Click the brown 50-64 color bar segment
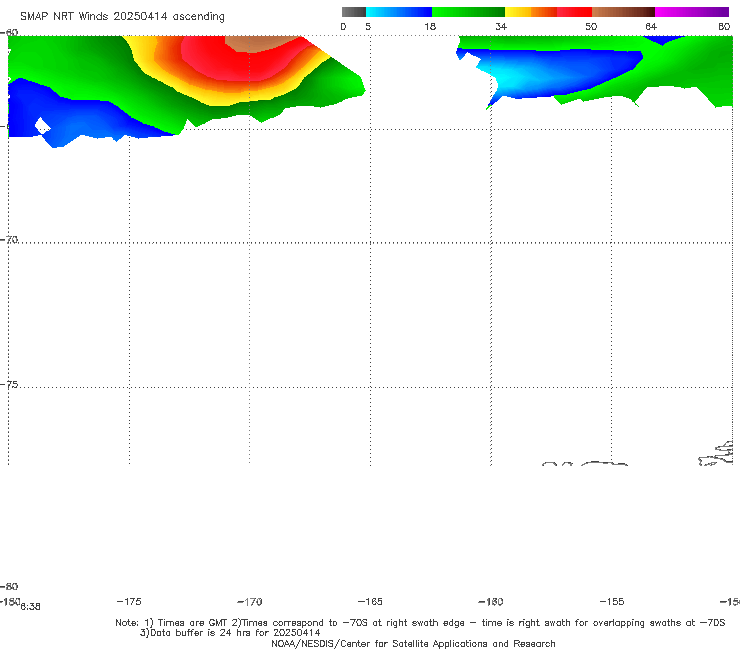Viewport: 740px width, 650px height. (623, 12)
